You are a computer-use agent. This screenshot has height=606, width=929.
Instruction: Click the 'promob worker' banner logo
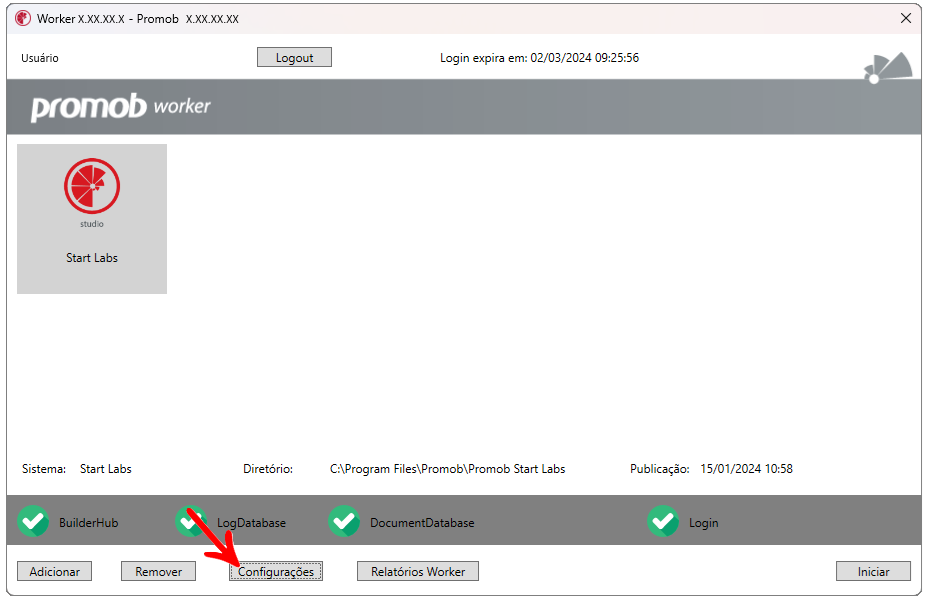pyautogui.click(x=120, y=107)
